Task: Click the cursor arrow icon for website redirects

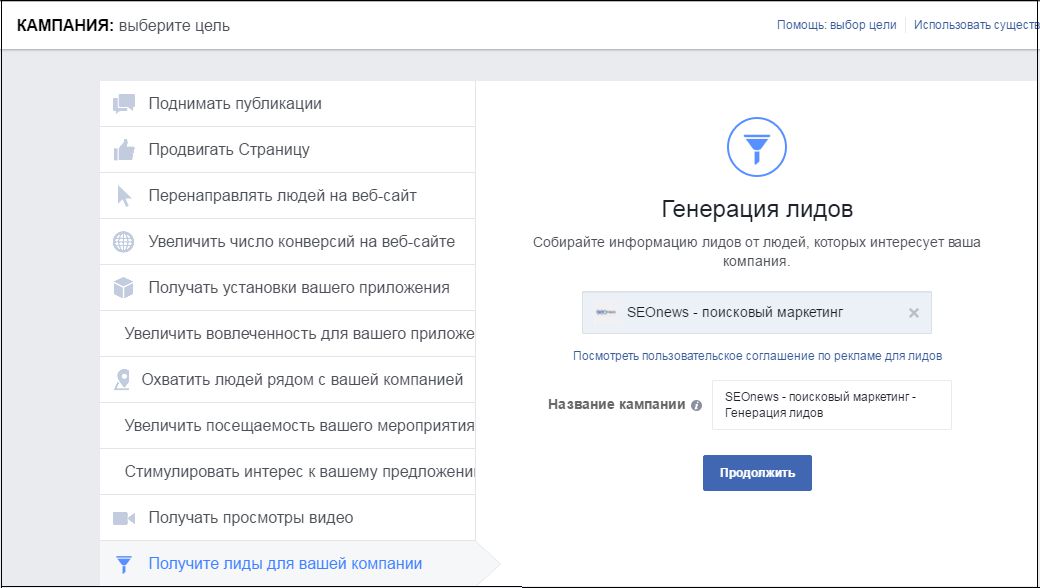Action: point(124,196)
